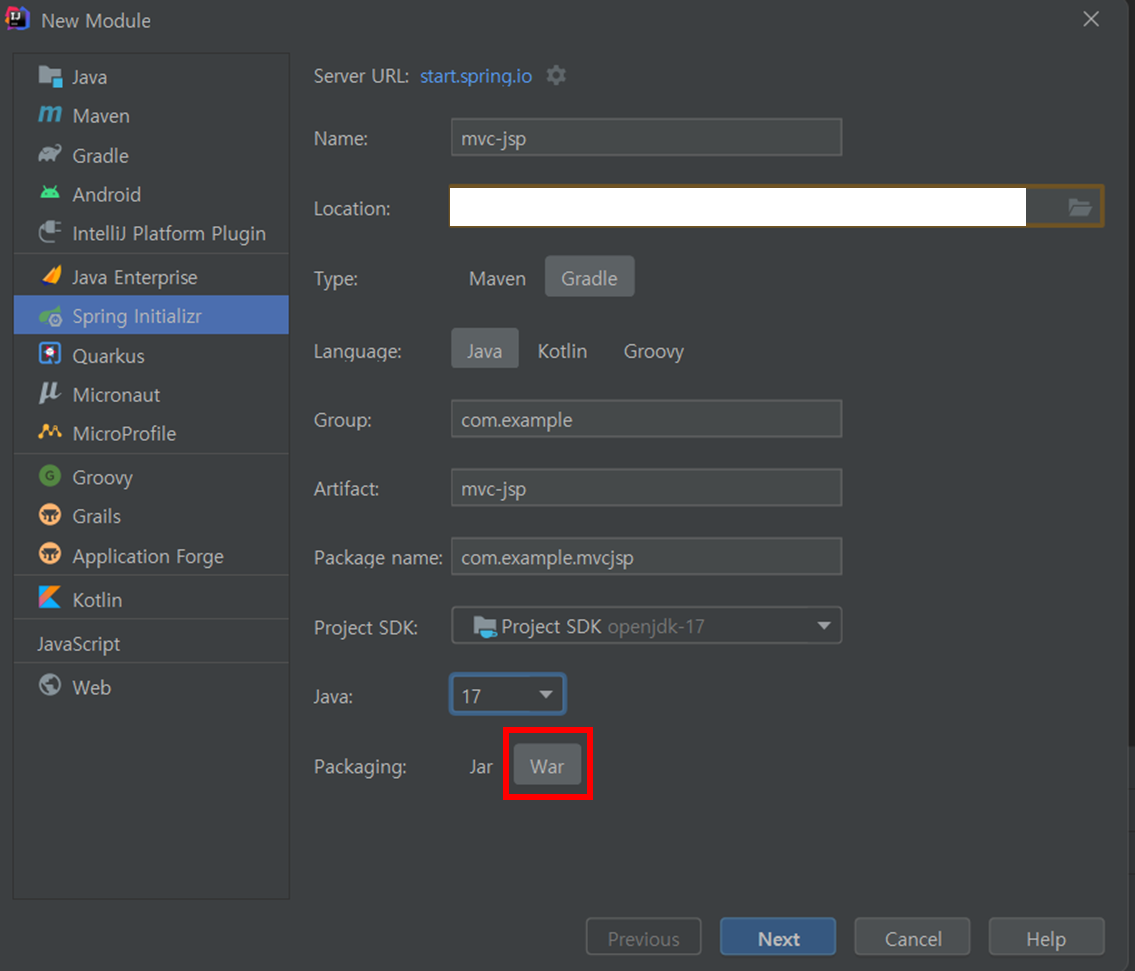
Task: Click the Application Forge icon
Action: pos(50,554)
